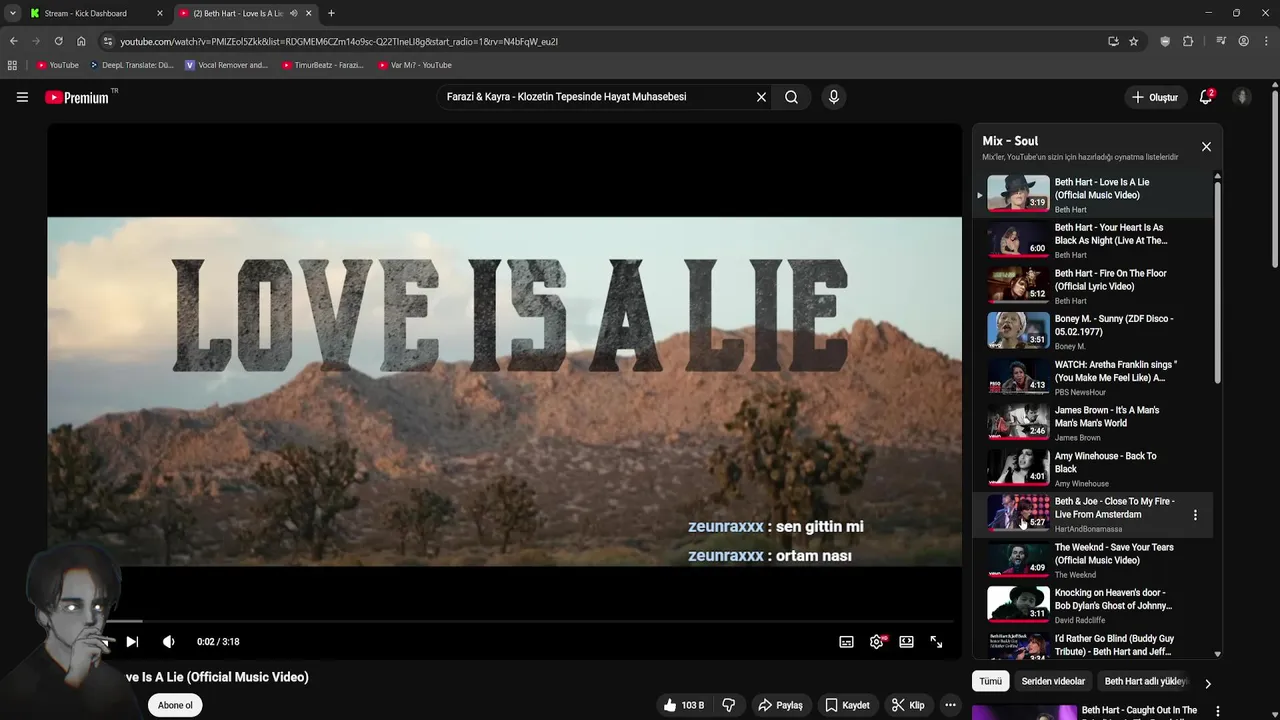Viewport: 1280px width, 720px height.
Task: Start voice search with microphone icon
Action: 833,97
